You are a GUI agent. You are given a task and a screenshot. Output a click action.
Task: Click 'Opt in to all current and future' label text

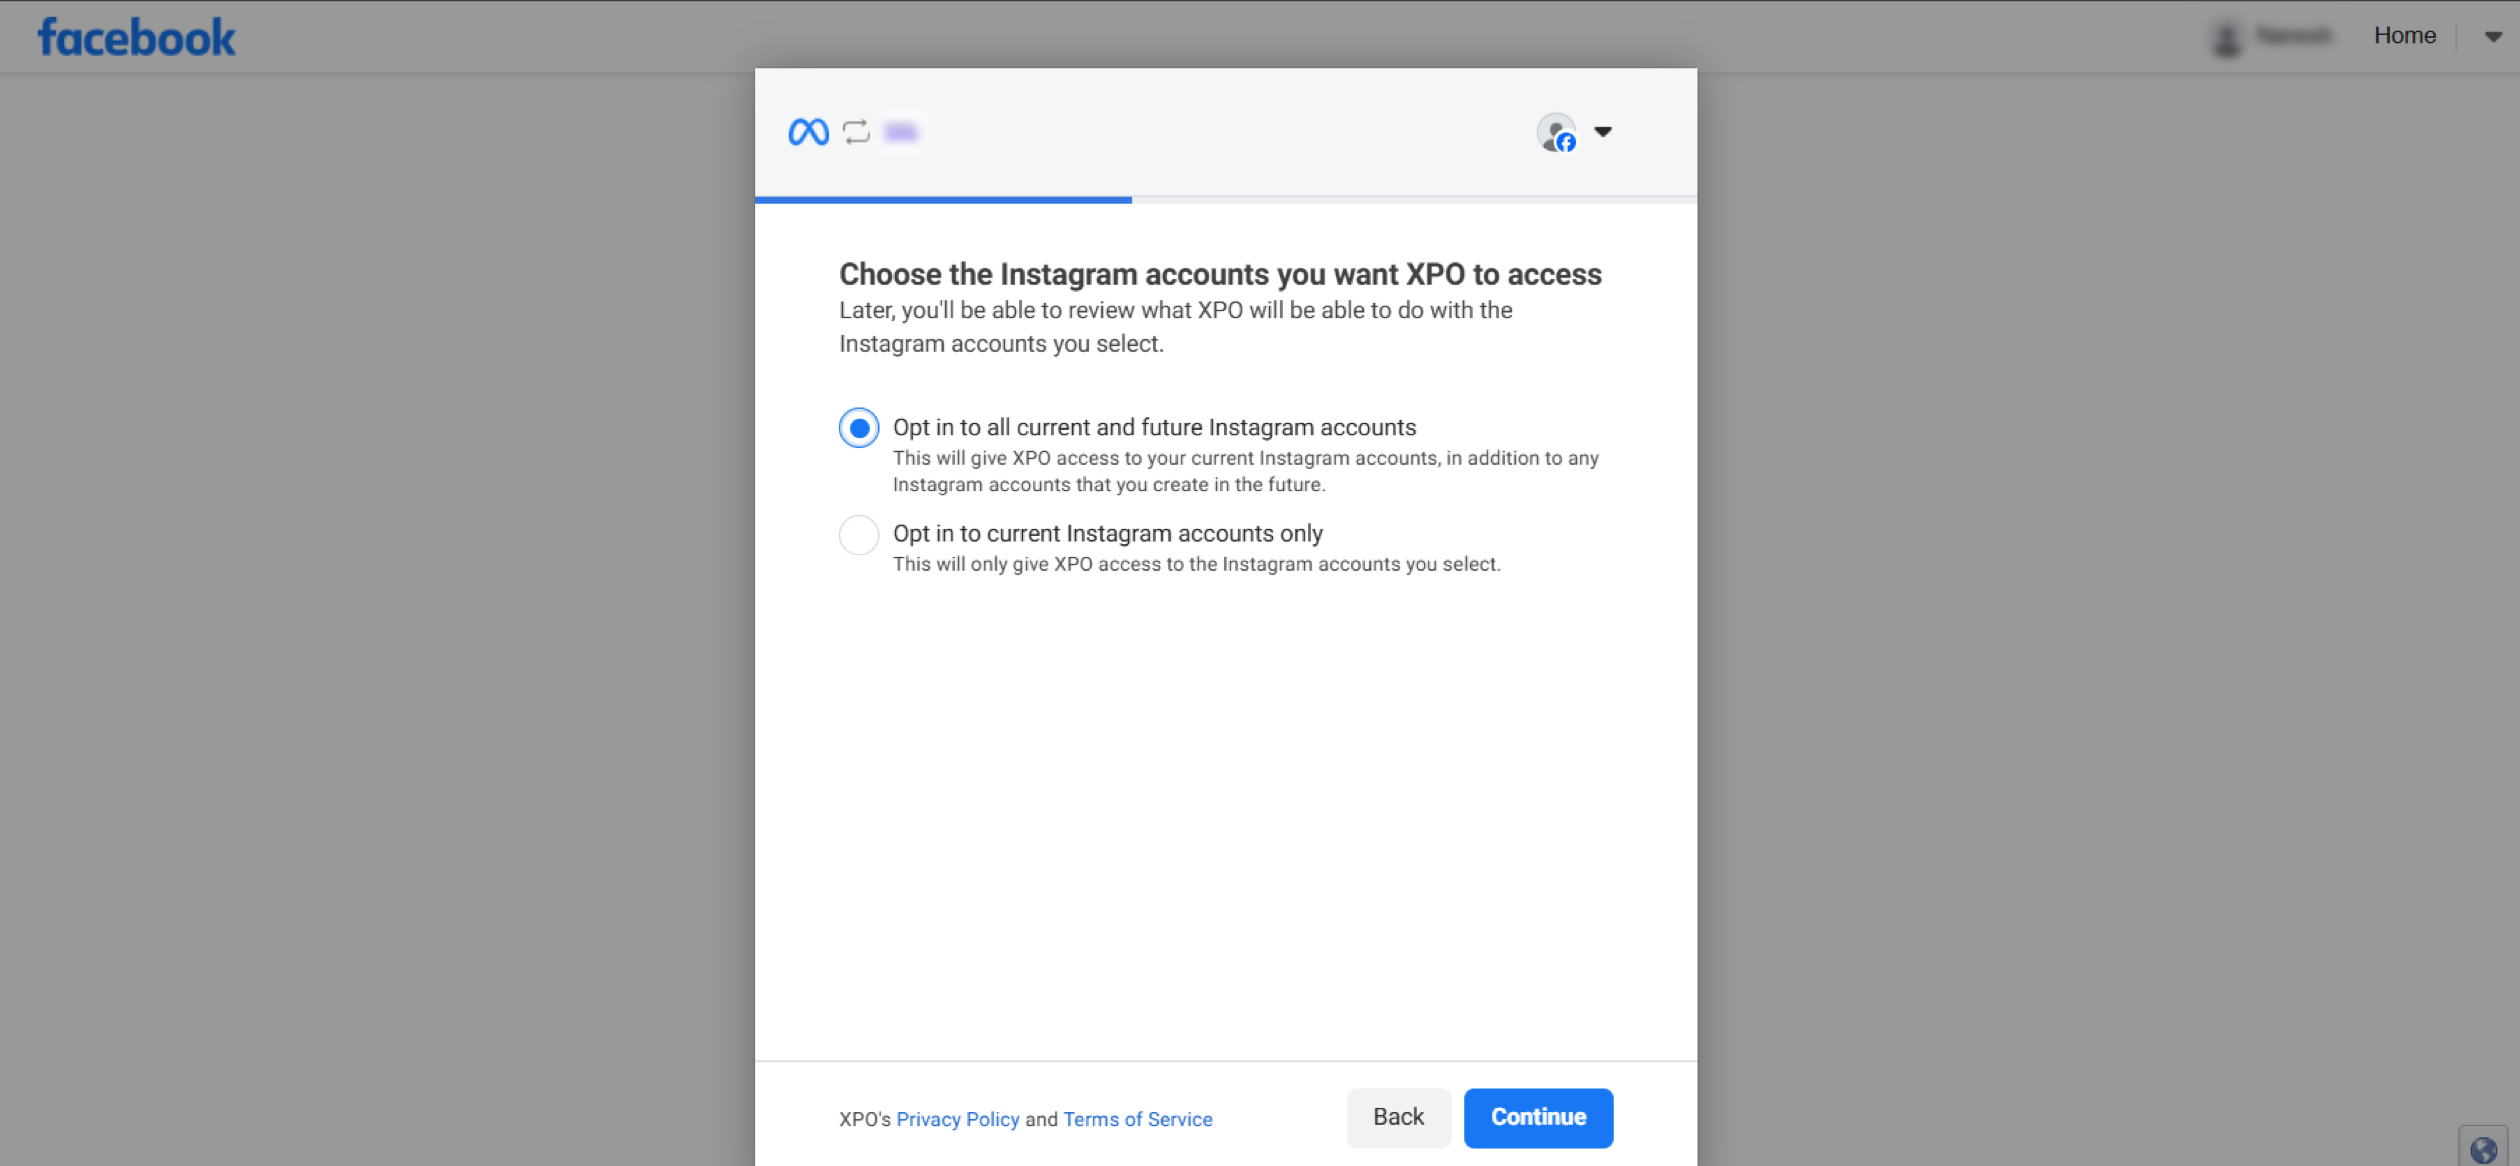pos(1154,428)
